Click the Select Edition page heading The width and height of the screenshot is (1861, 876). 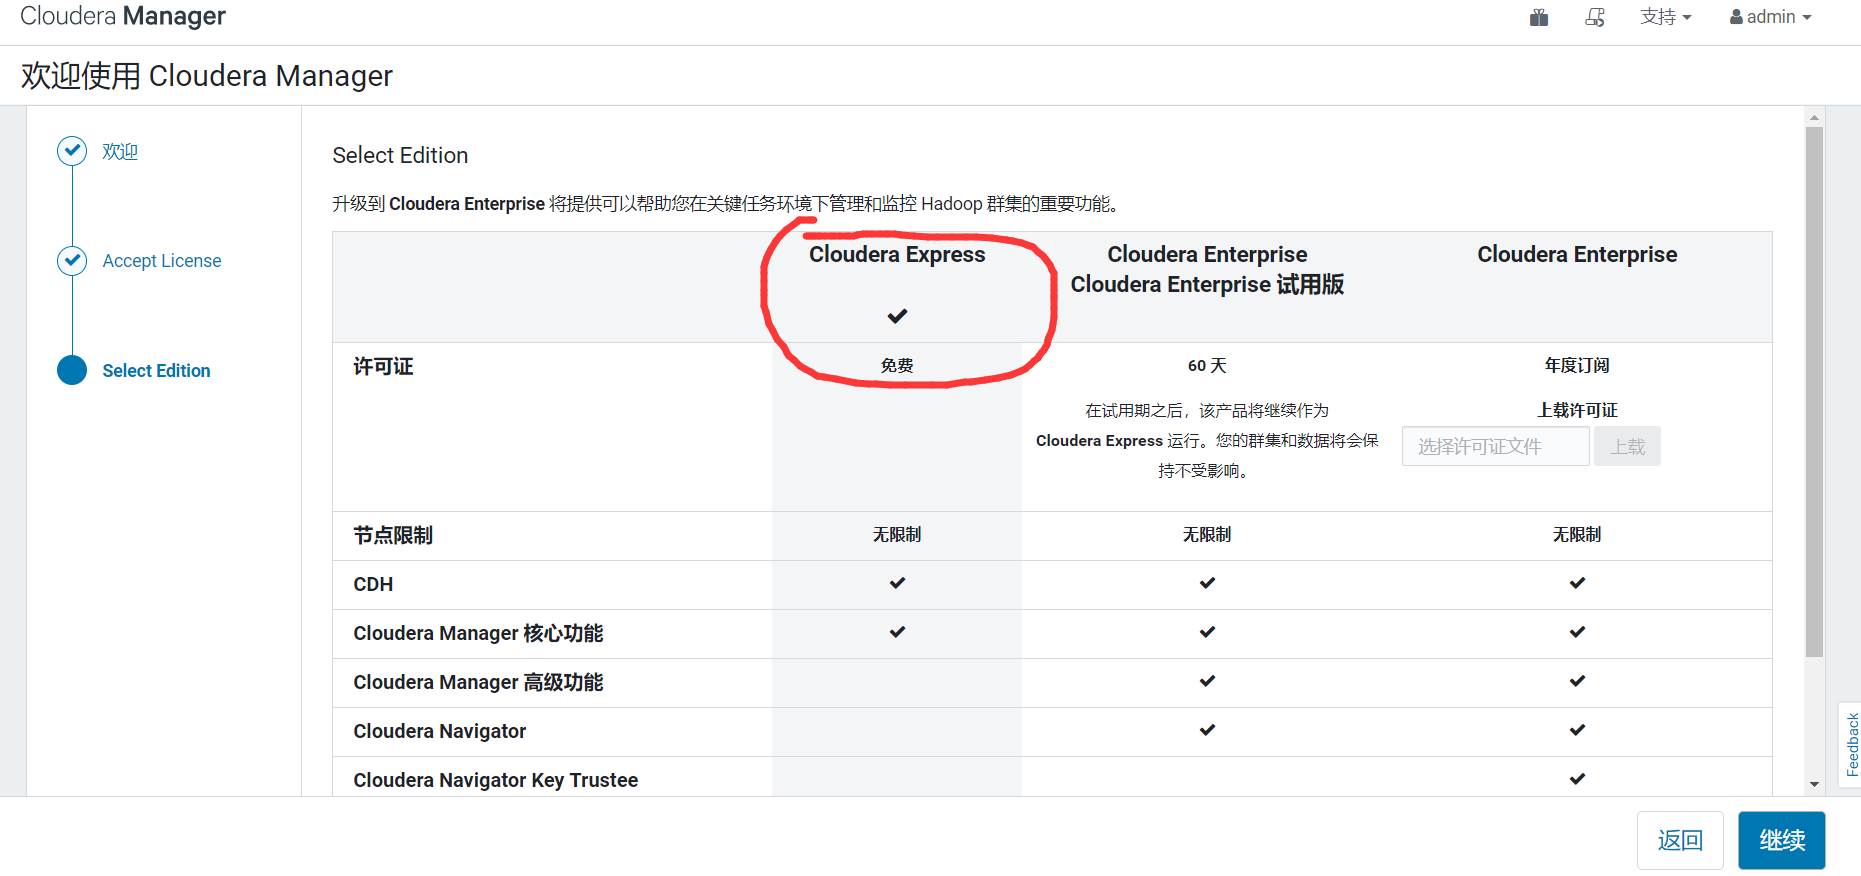click(400, 155)
